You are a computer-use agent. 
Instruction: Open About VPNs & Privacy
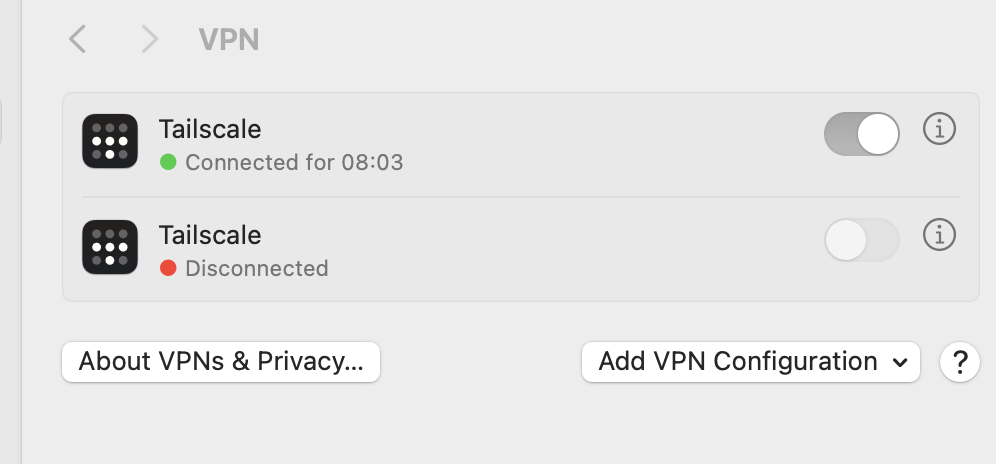[220, 362]
